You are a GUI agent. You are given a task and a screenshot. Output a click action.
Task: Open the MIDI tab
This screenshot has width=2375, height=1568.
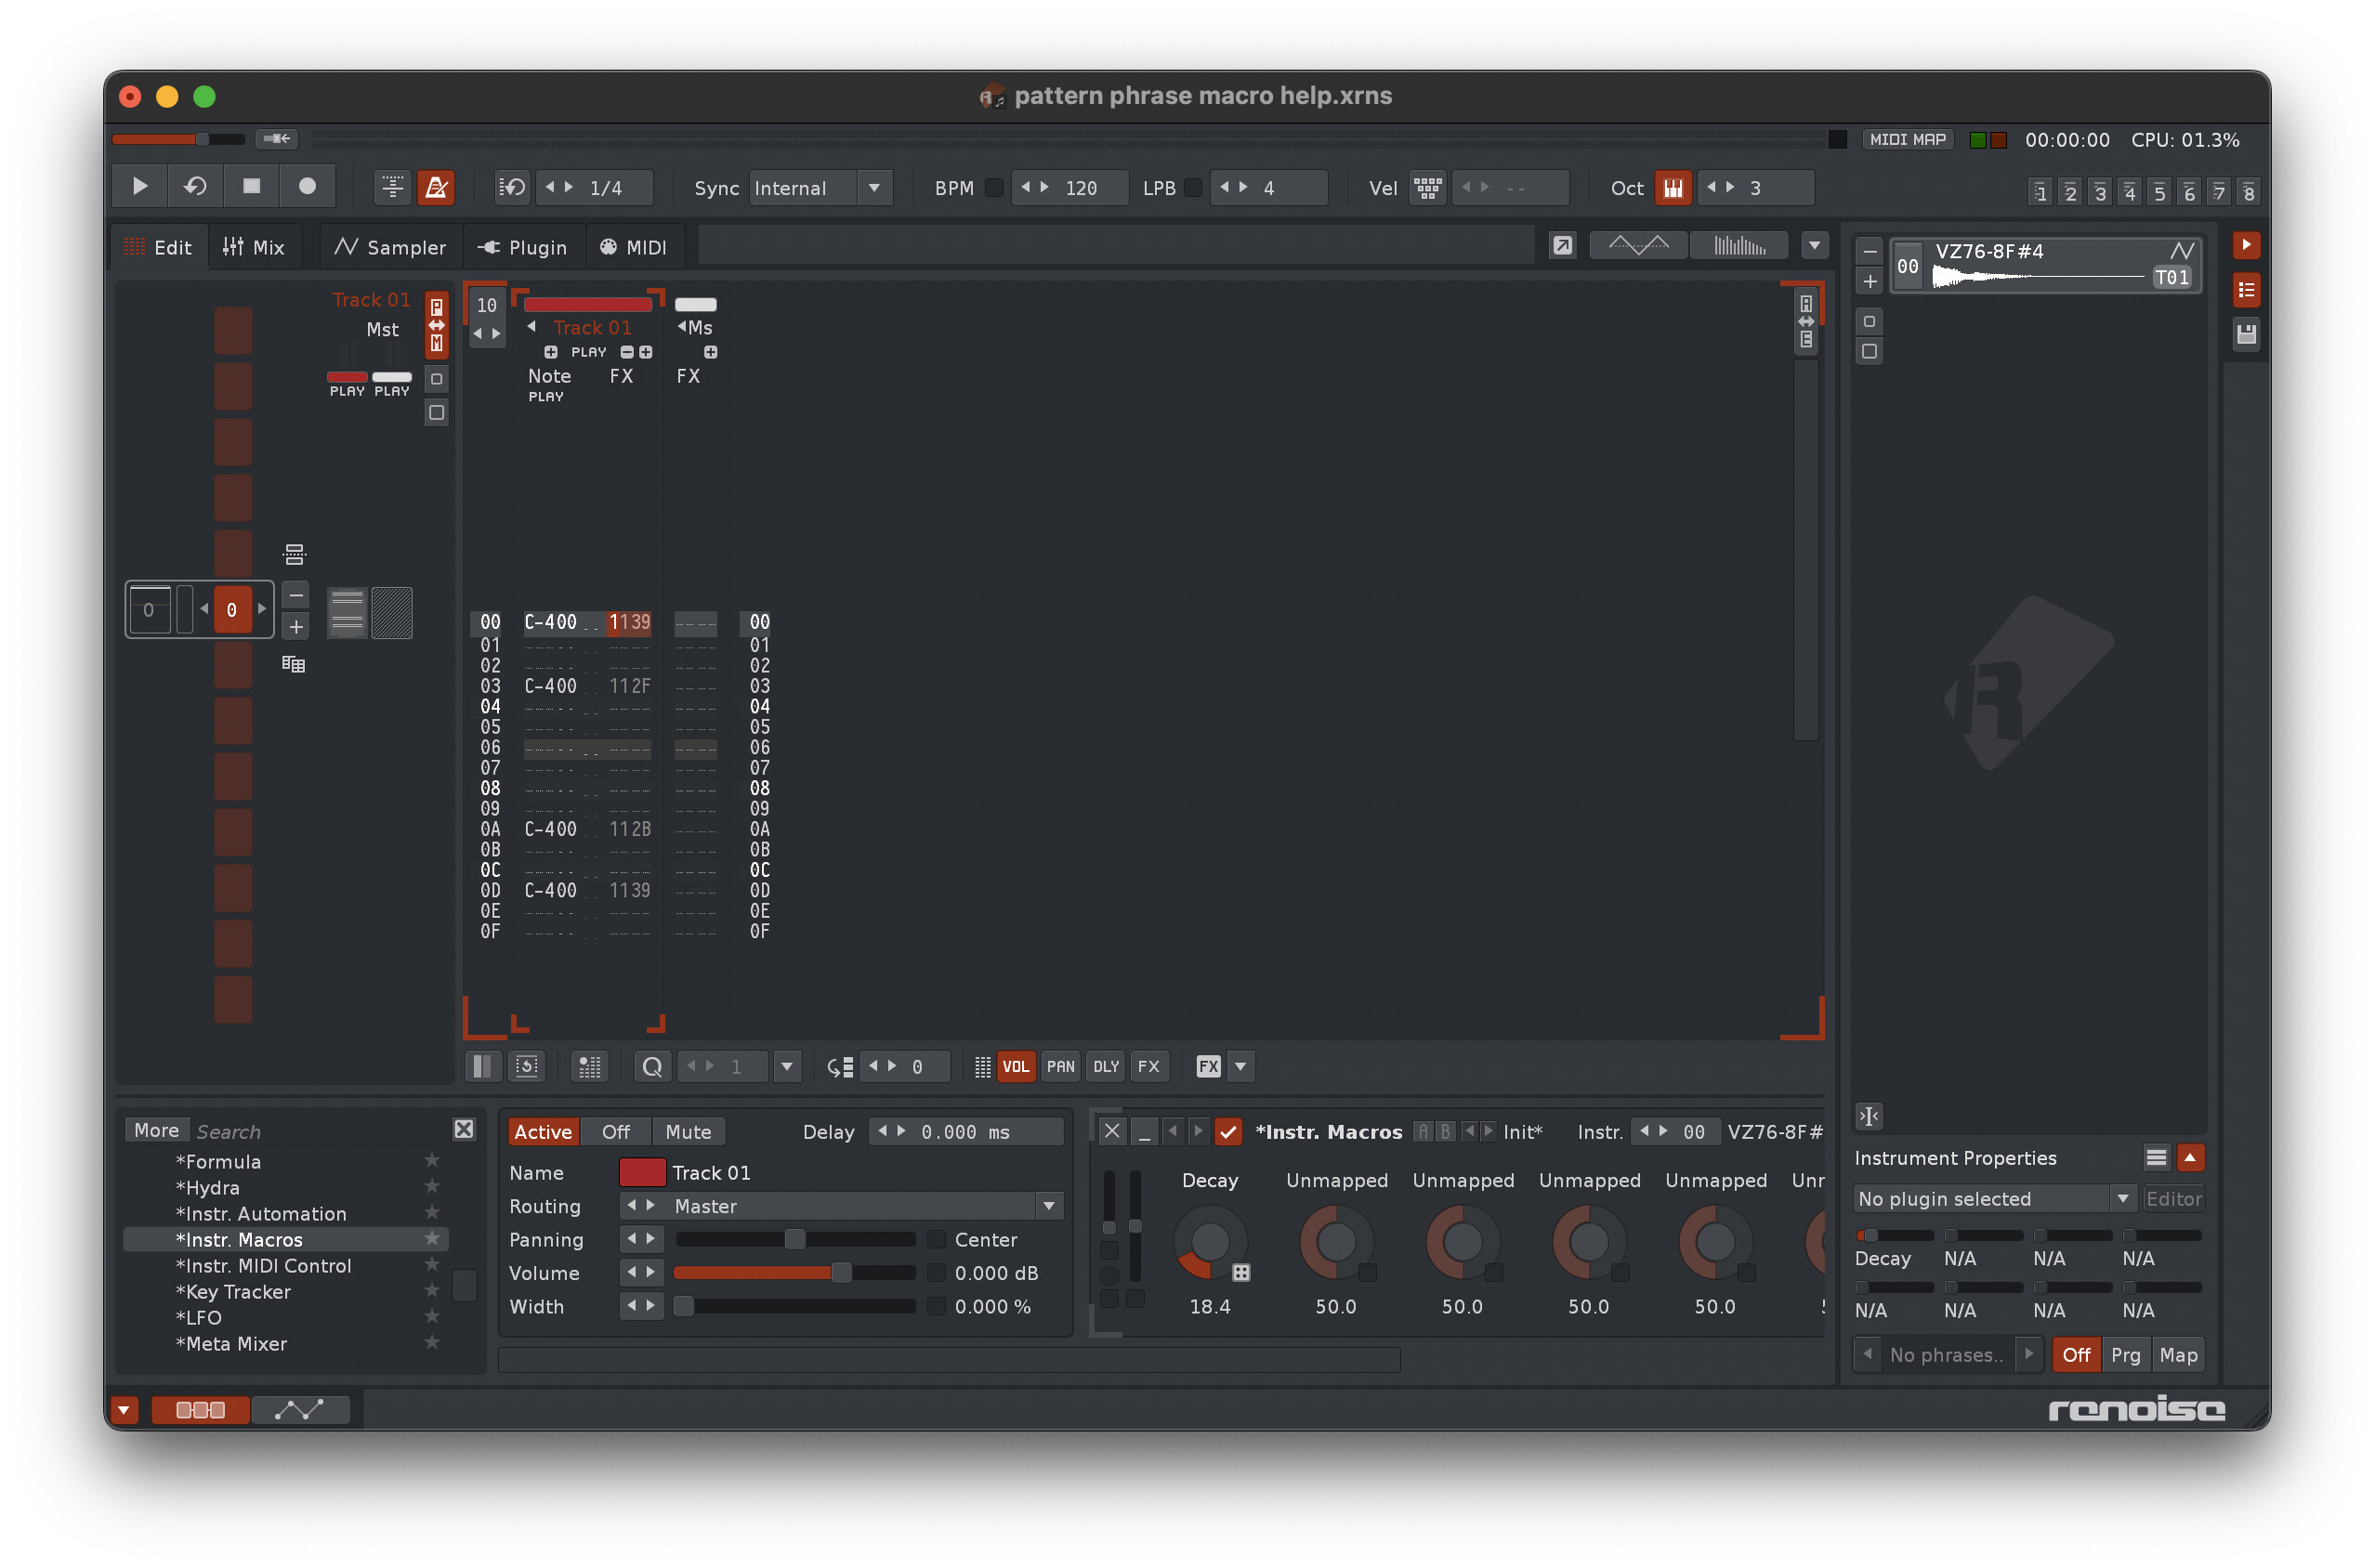(x=633, y=247)
